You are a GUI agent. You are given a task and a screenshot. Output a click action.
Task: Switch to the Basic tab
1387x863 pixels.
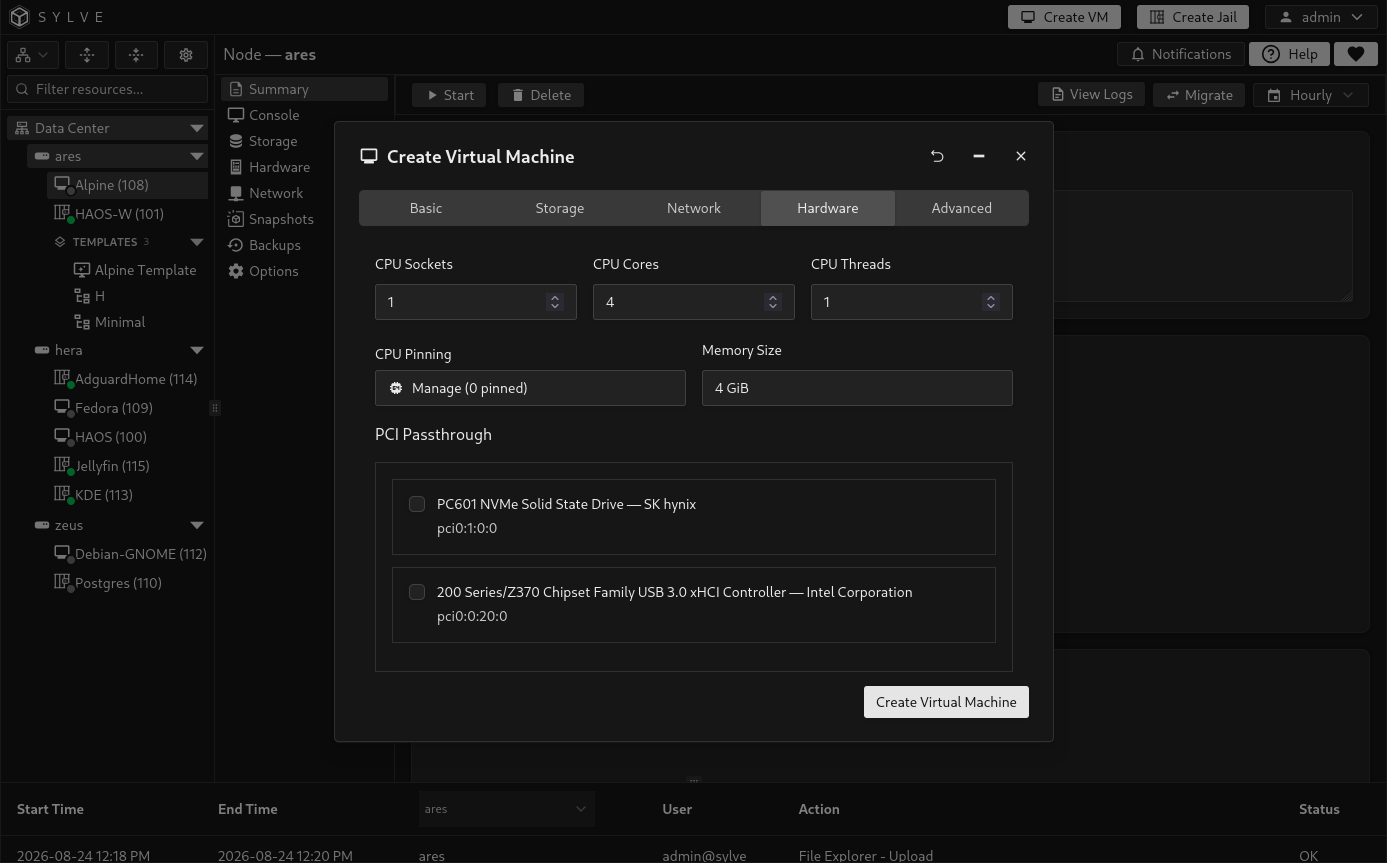[426, 208]
